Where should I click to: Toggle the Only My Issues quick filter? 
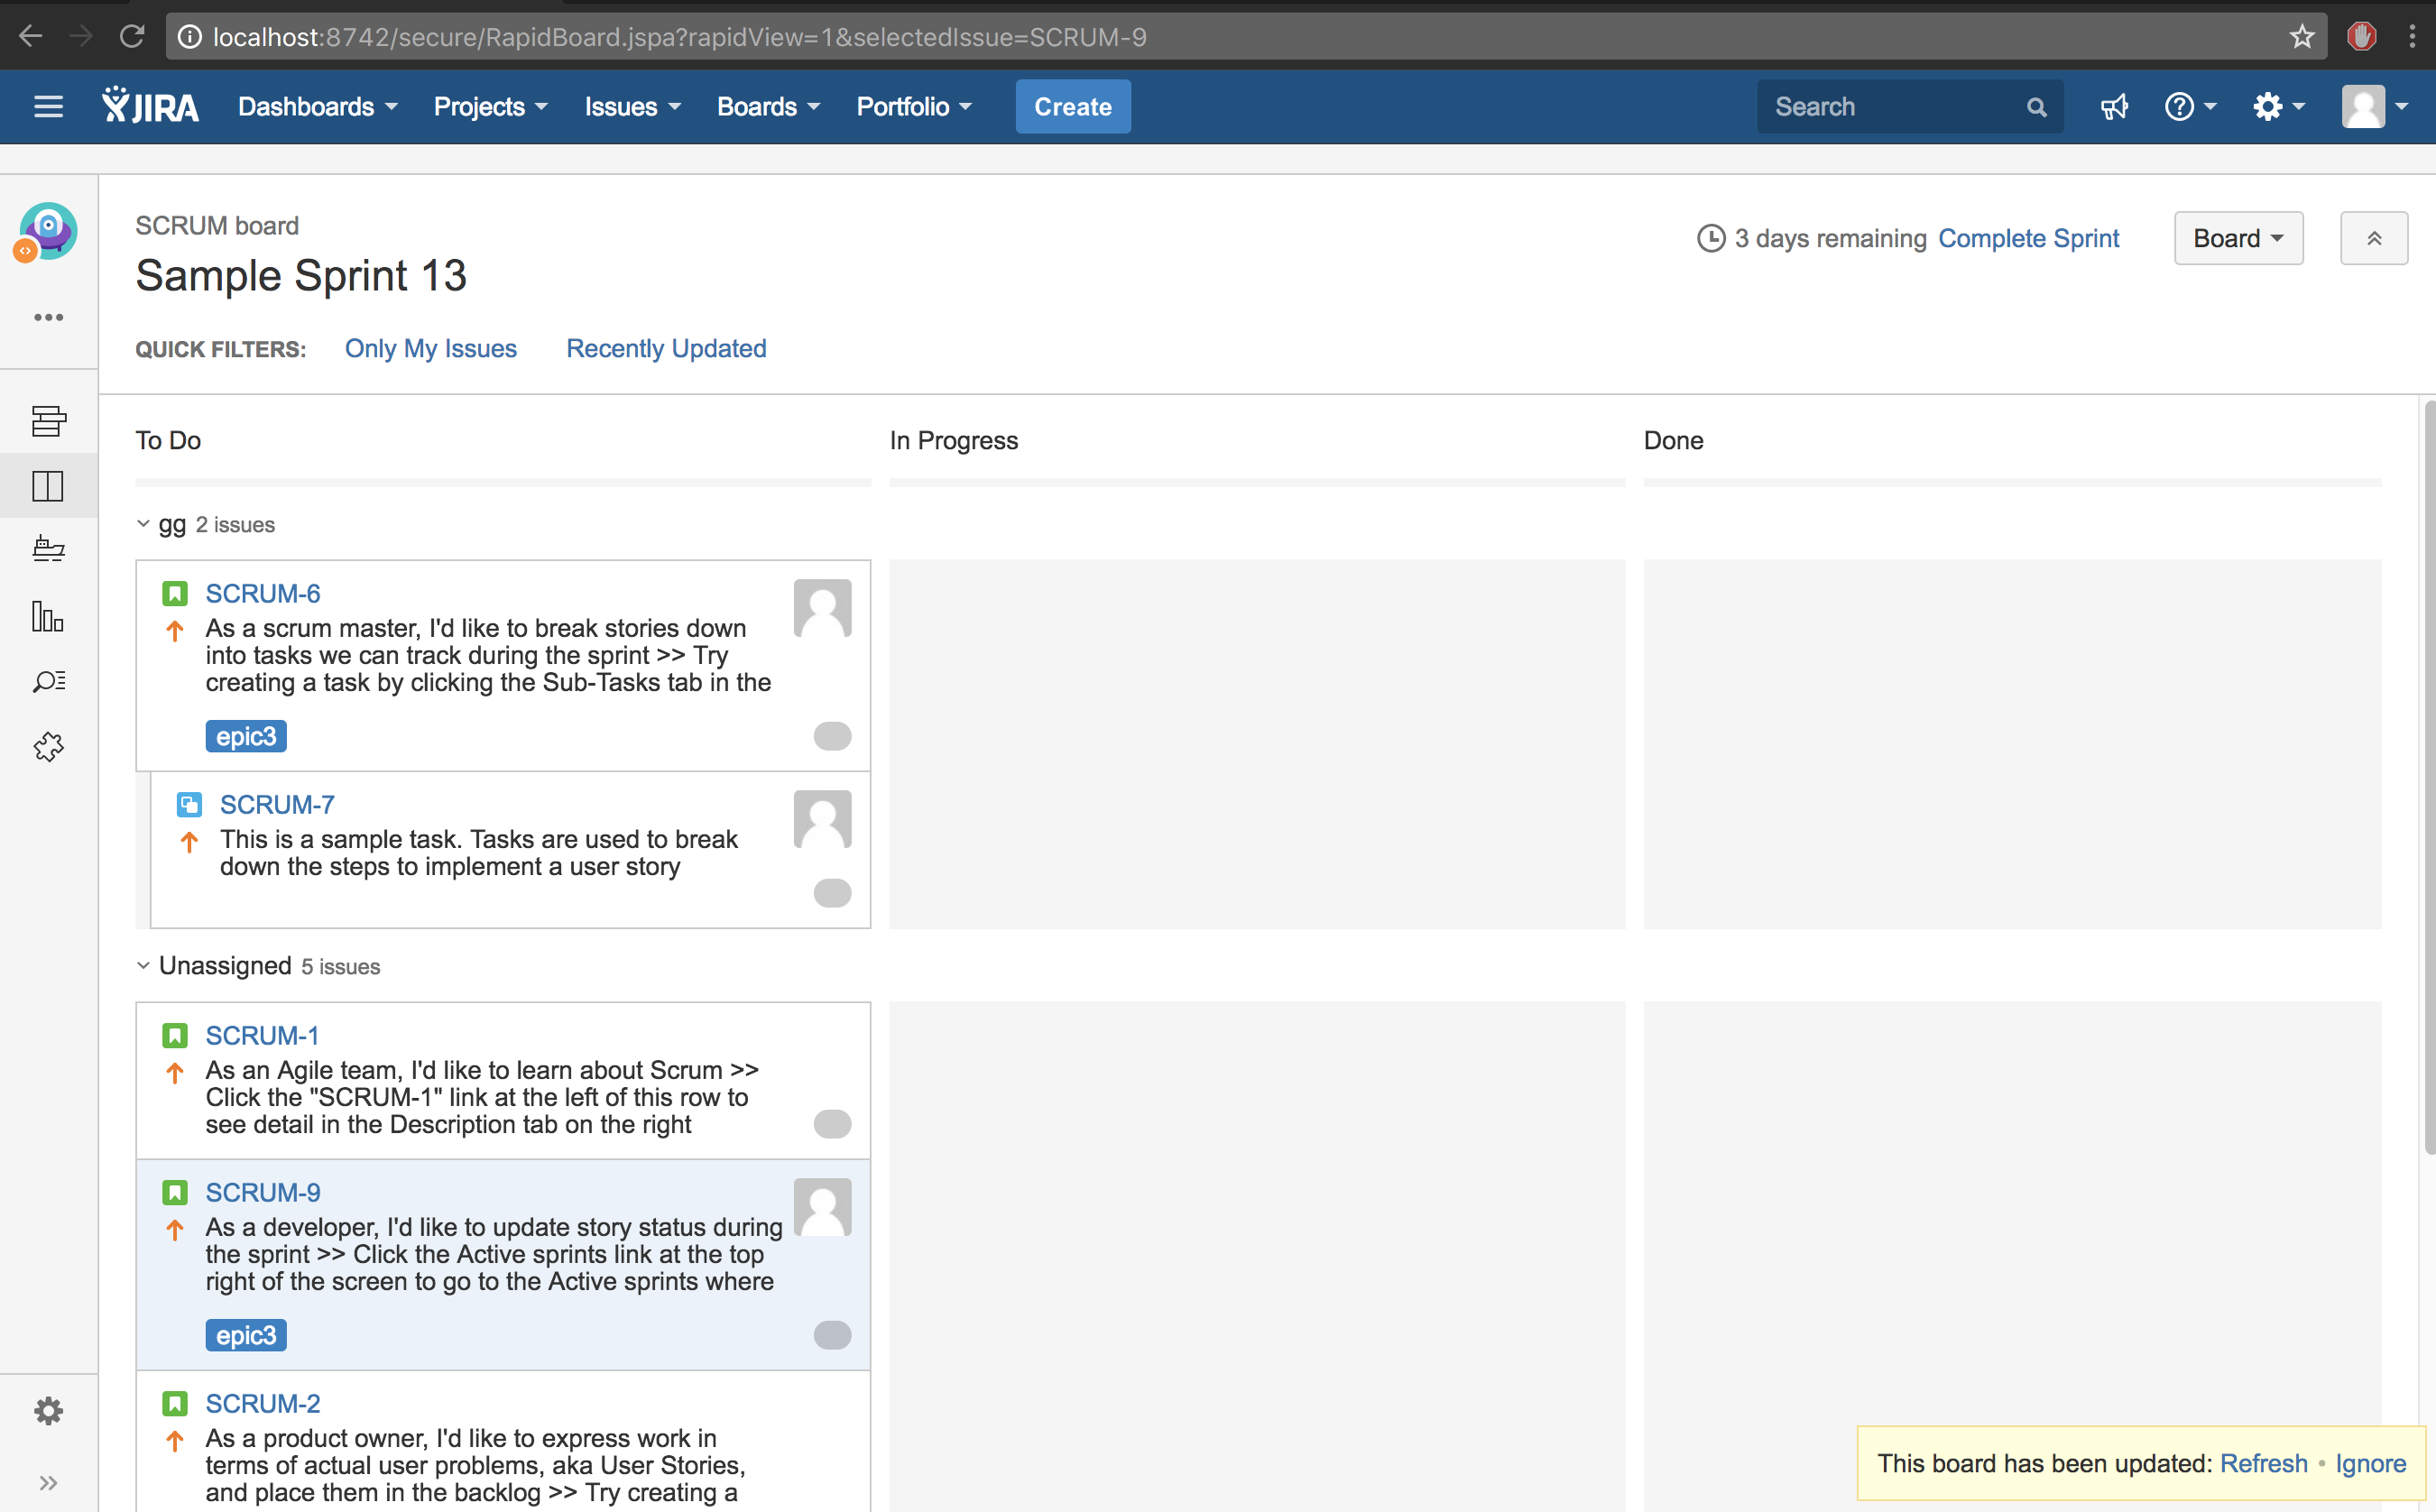point(430,349)
